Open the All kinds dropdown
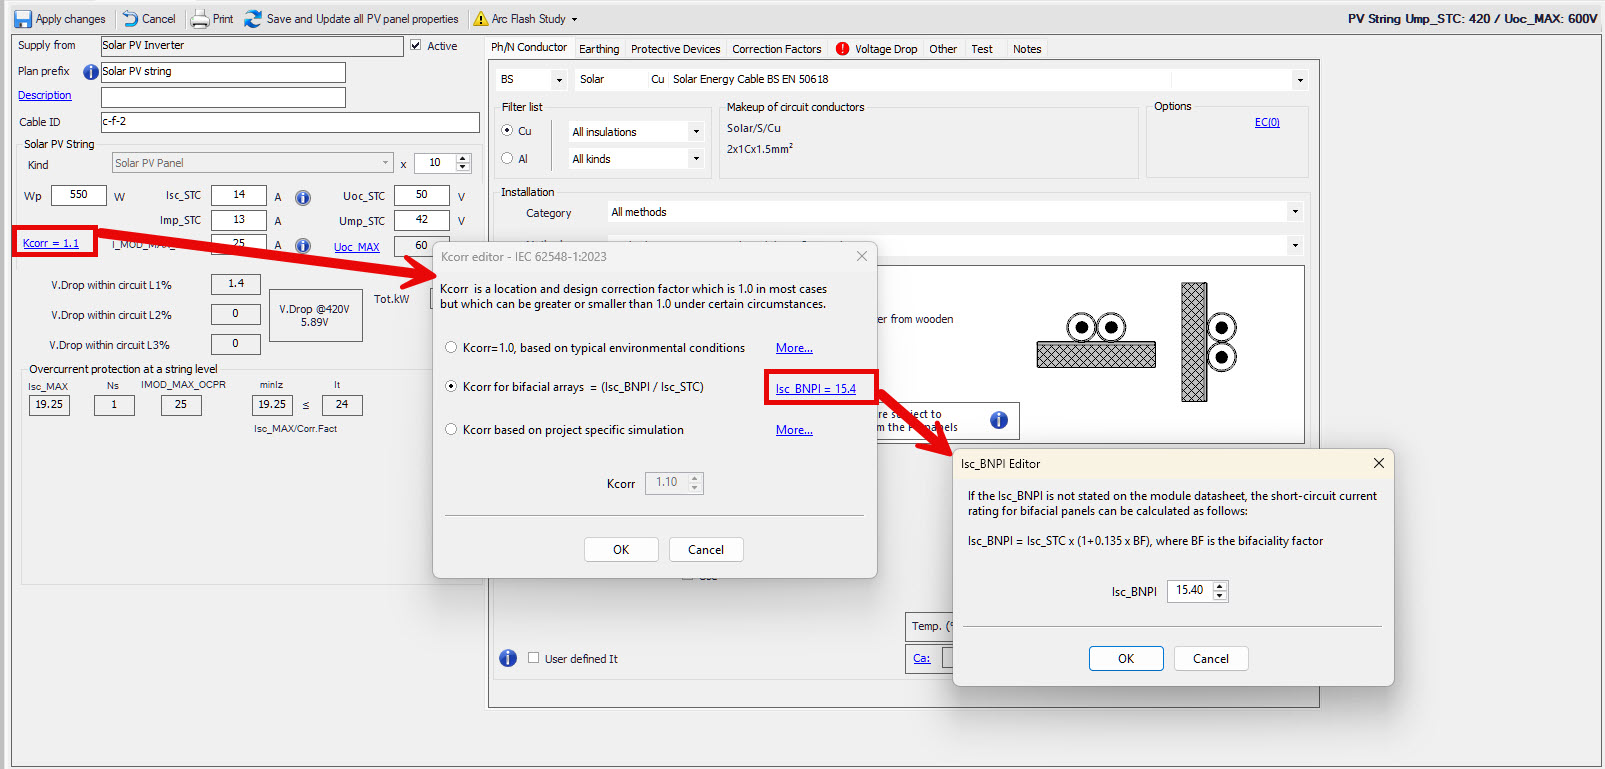Image resolution: width=1605 pixels, height=769 pixels. 696,159
